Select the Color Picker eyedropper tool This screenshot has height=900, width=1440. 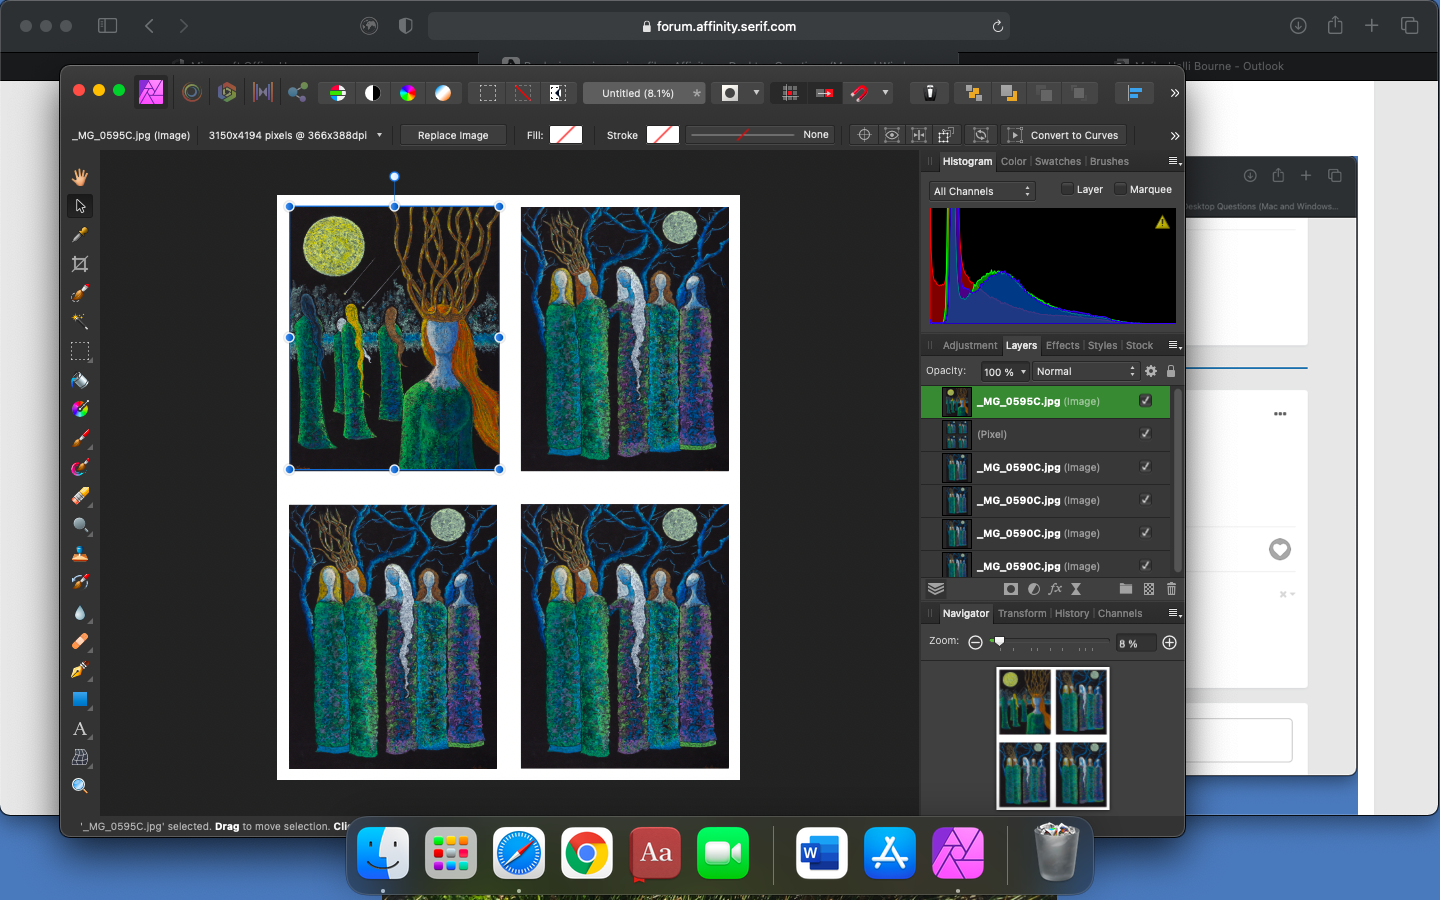(80, 235)
